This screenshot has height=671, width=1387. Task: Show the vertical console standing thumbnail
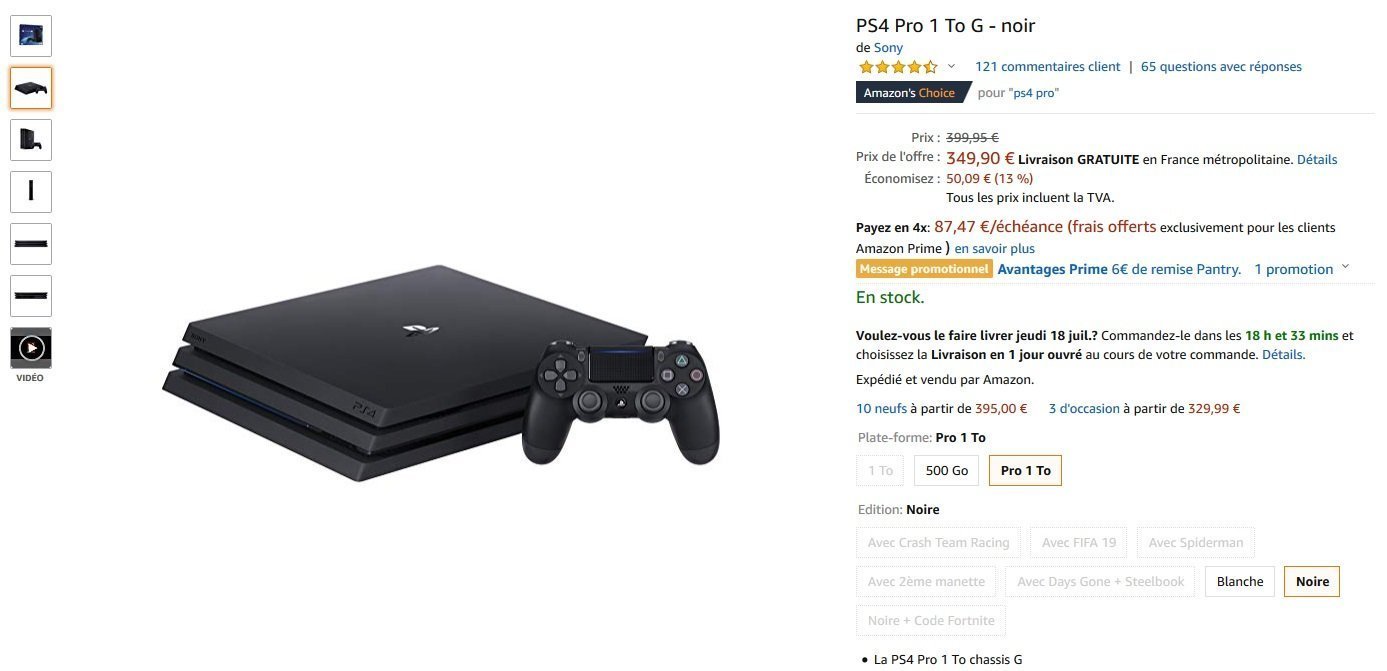pos(31,140)
